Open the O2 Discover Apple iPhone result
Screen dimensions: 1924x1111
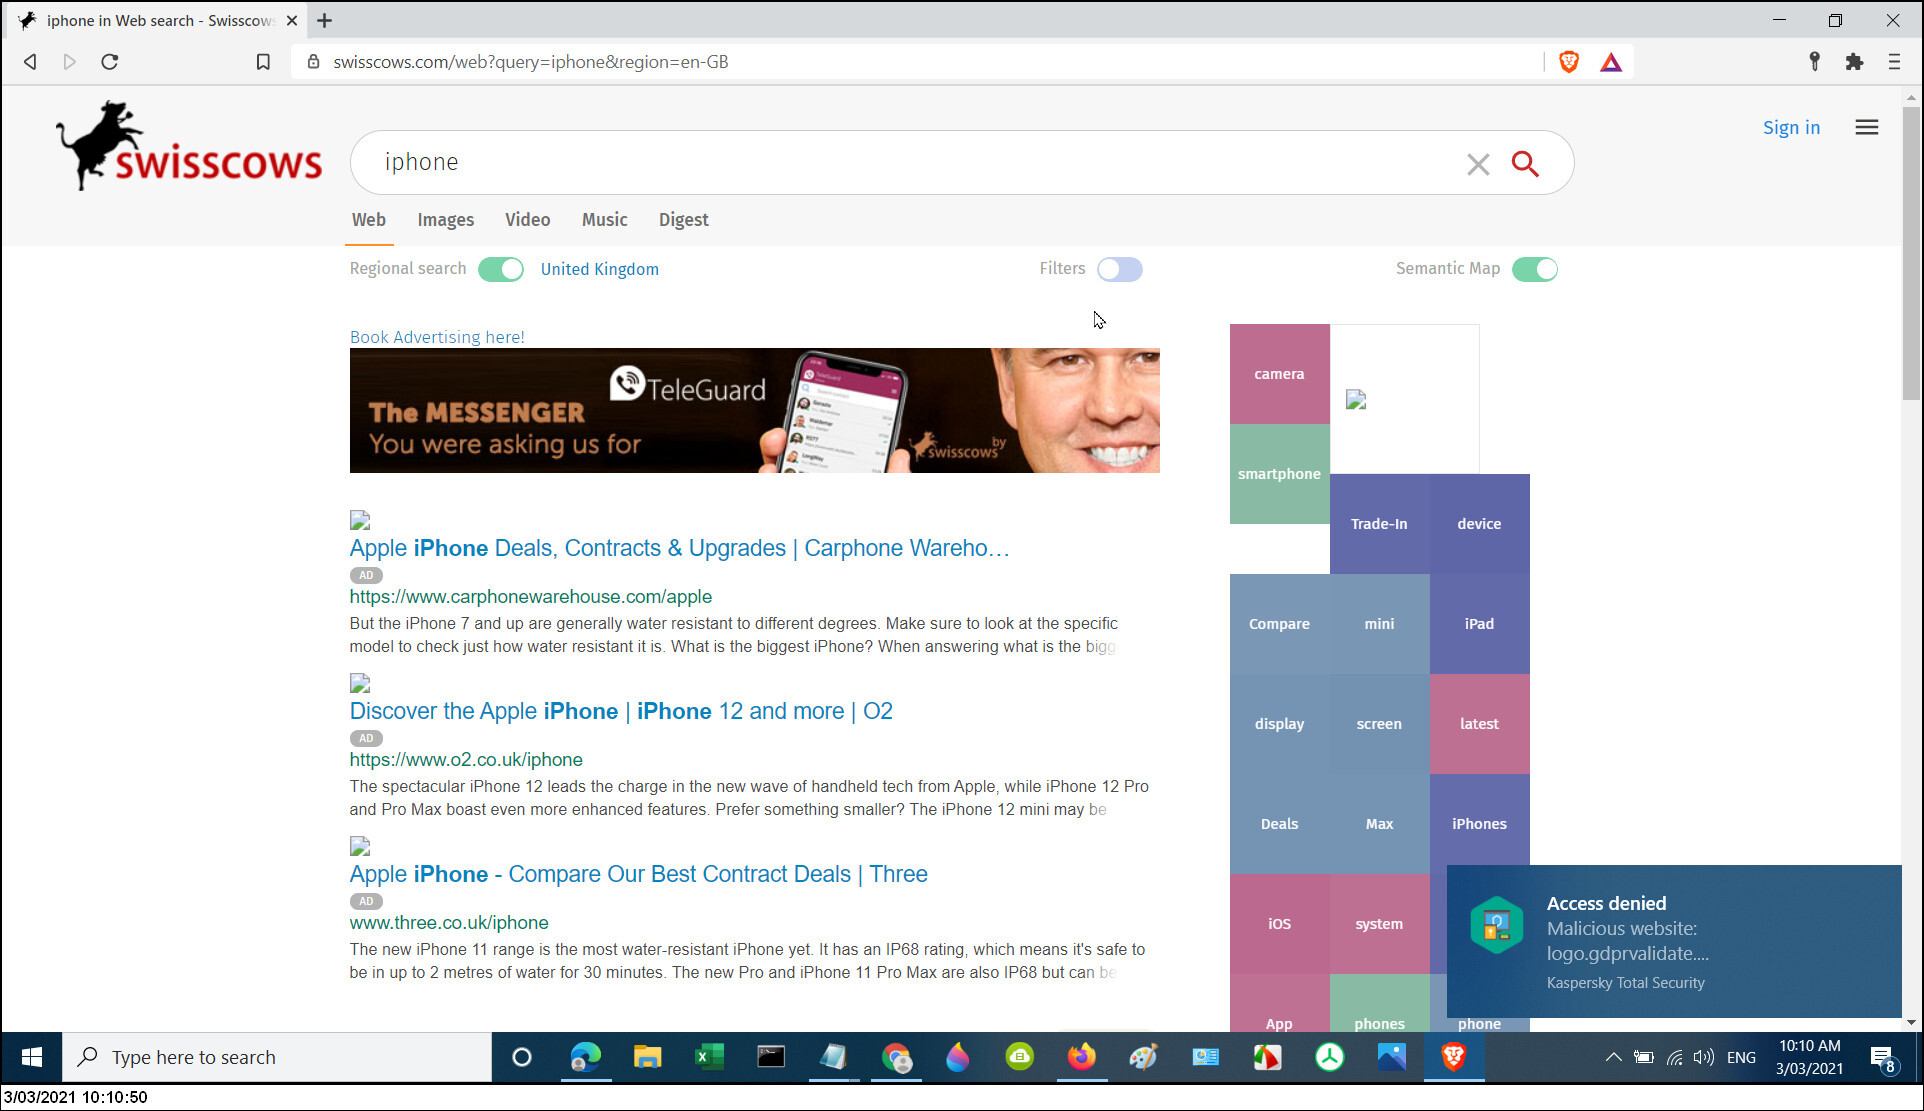621,711
